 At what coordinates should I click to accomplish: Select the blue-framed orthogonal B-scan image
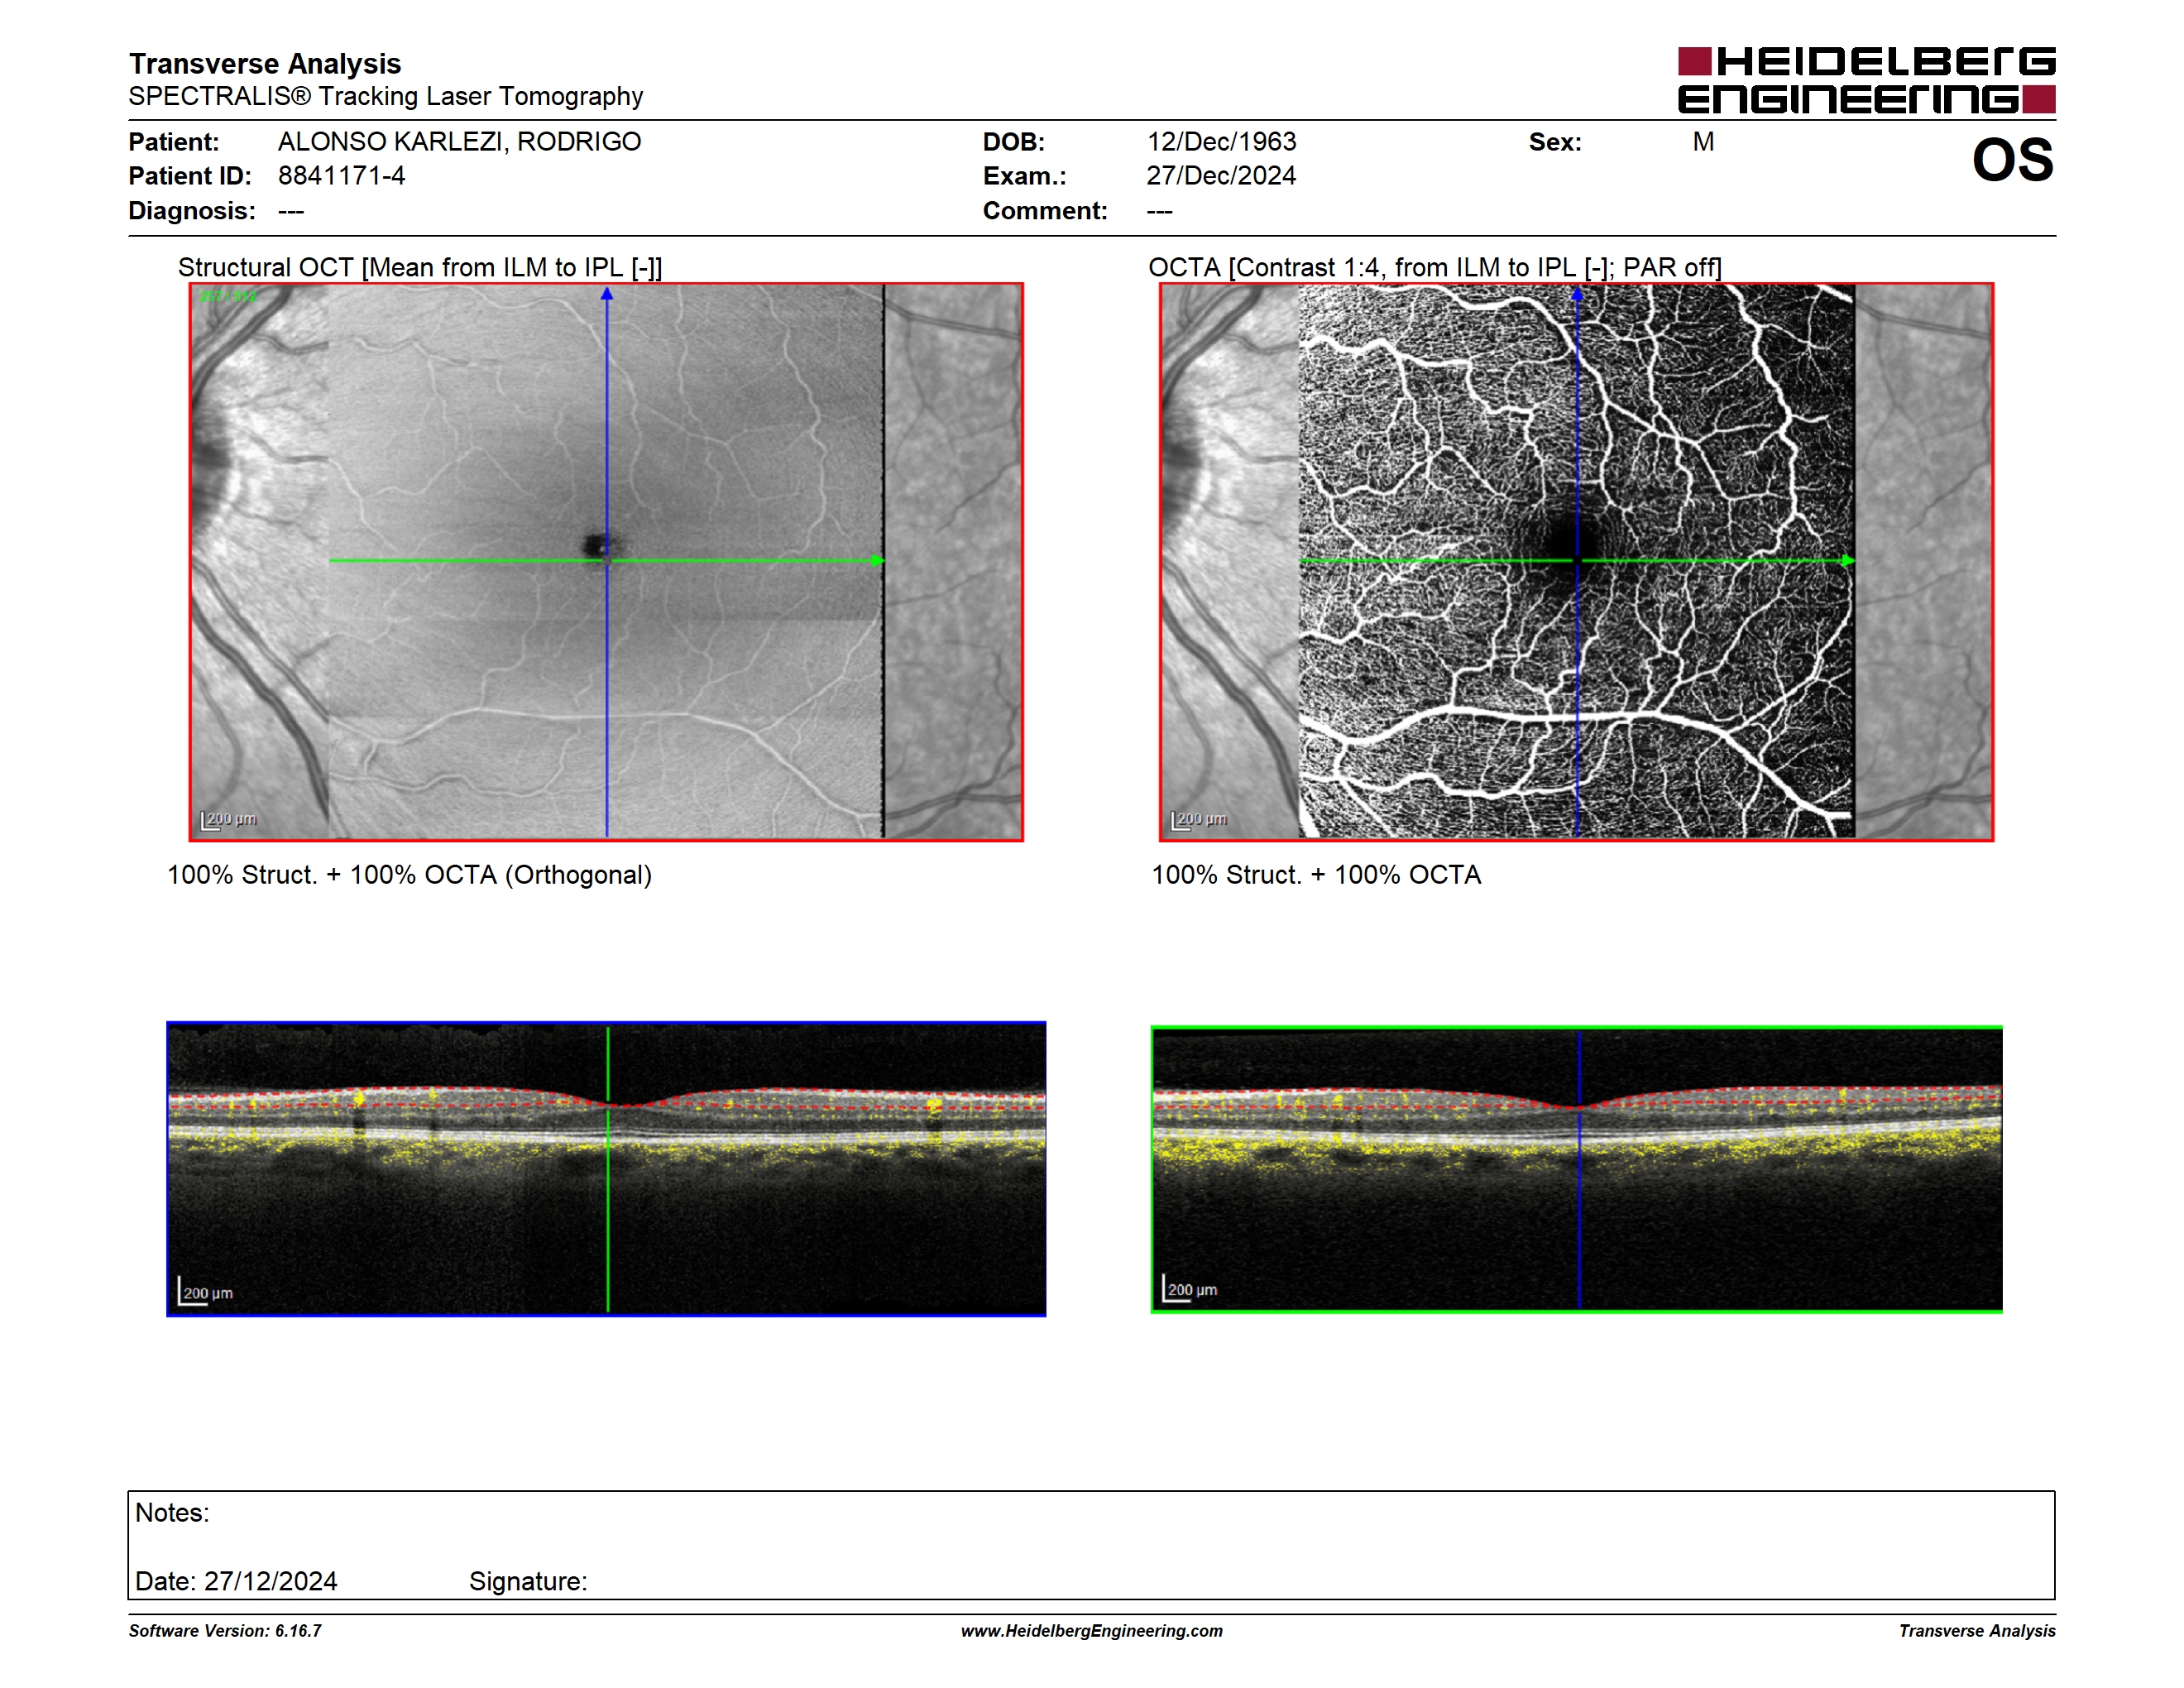tap(606, 1168)
